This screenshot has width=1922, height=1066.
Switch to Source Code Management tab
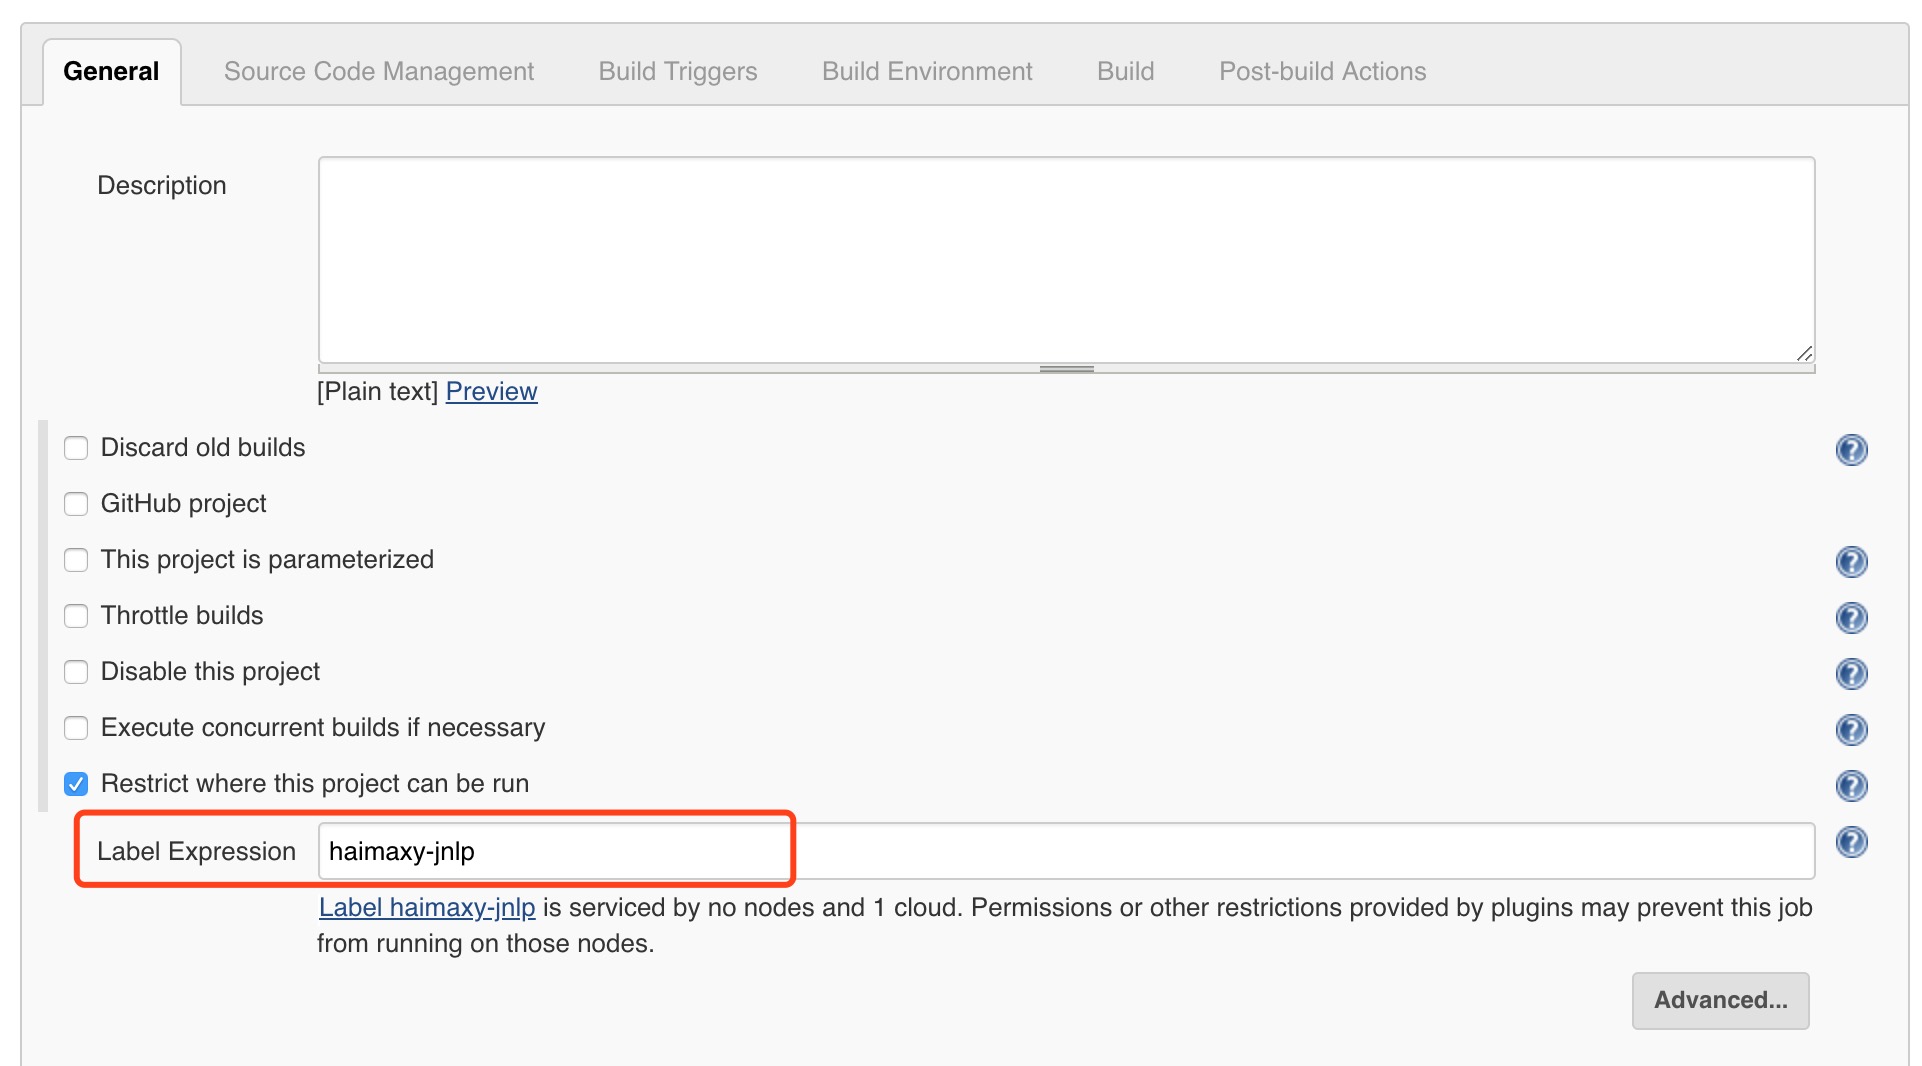point(378,72)
